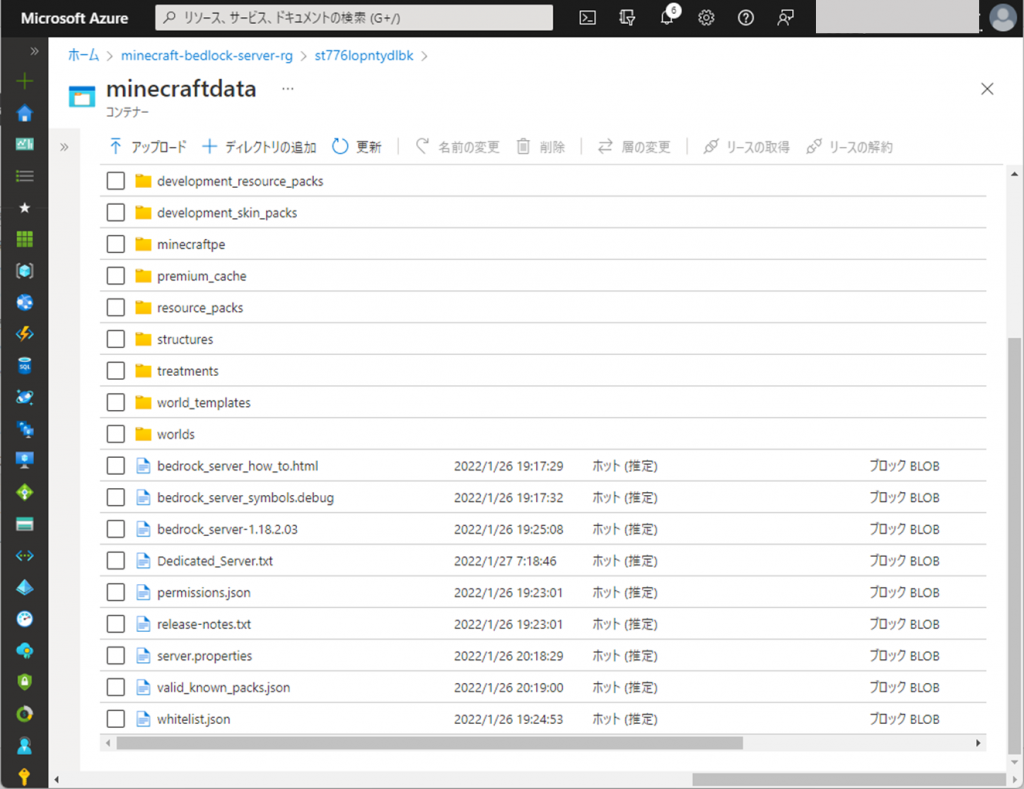Open SQL databases icon in the sidebar
This screenshot has width=1024, height=789.
25,366
